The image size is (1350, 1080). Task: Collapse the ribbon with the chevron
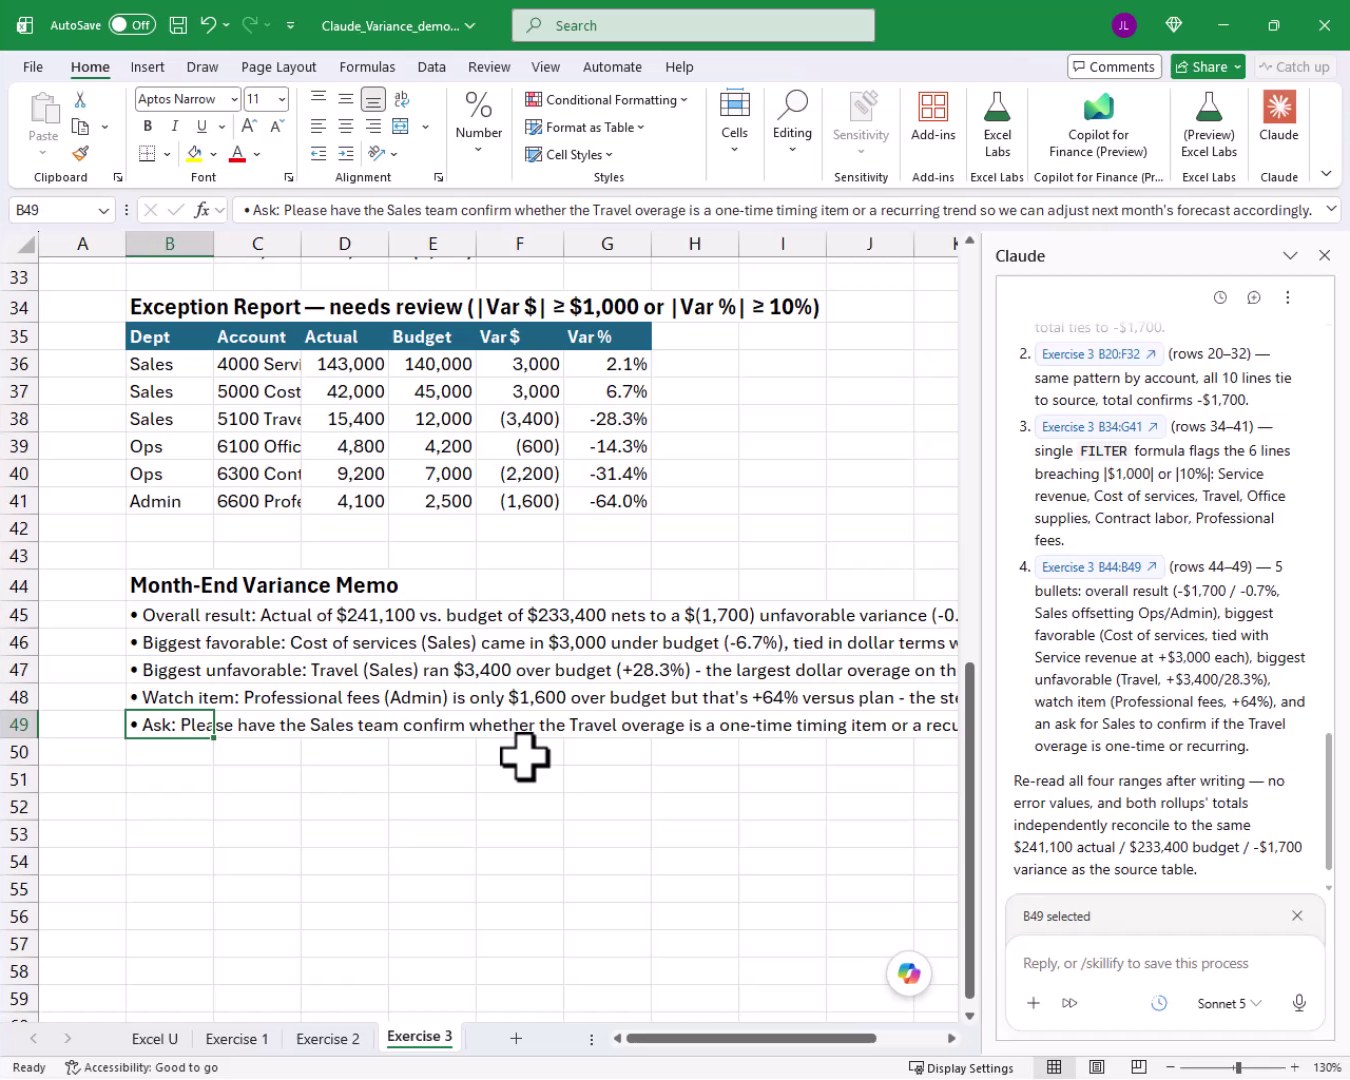[1326, 174]
